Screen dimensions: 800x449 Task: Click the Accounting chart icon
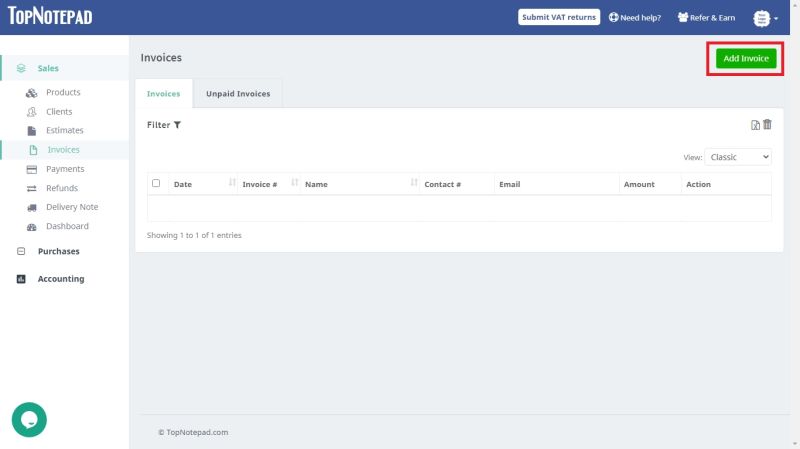click(x=21, y=279)
